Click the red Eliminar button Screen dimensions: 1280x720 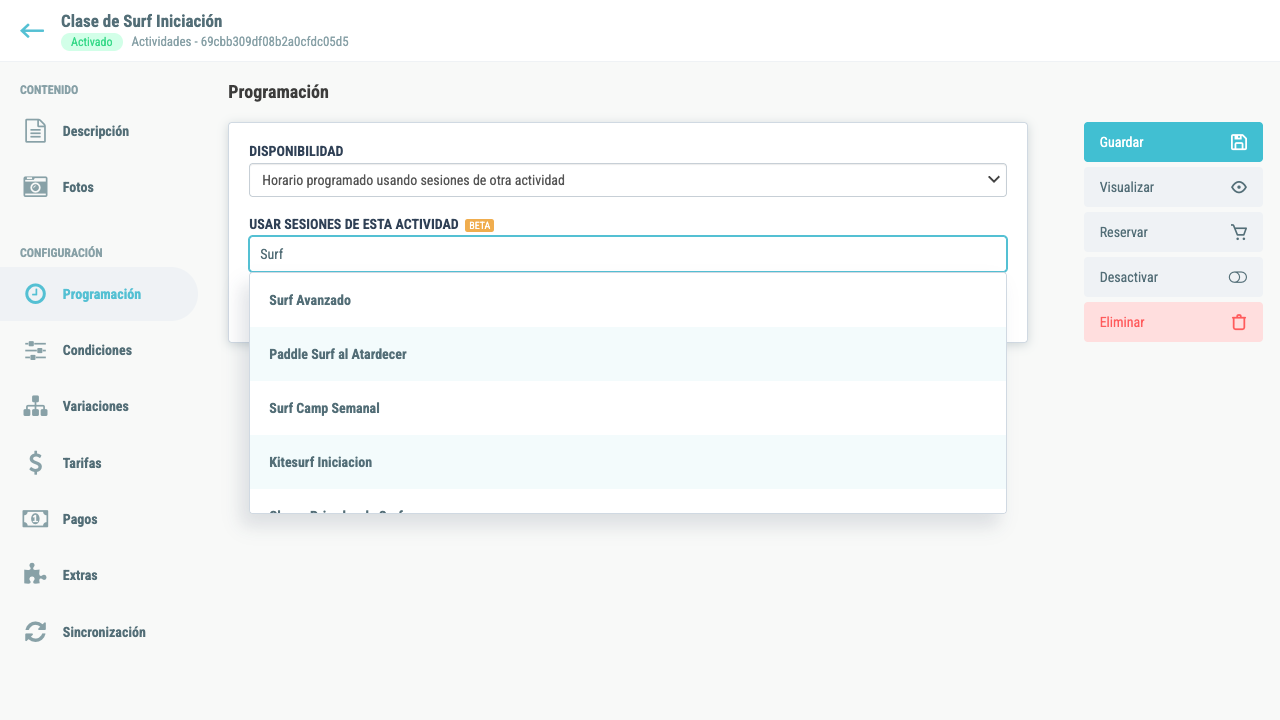[x=1173, y=322]
